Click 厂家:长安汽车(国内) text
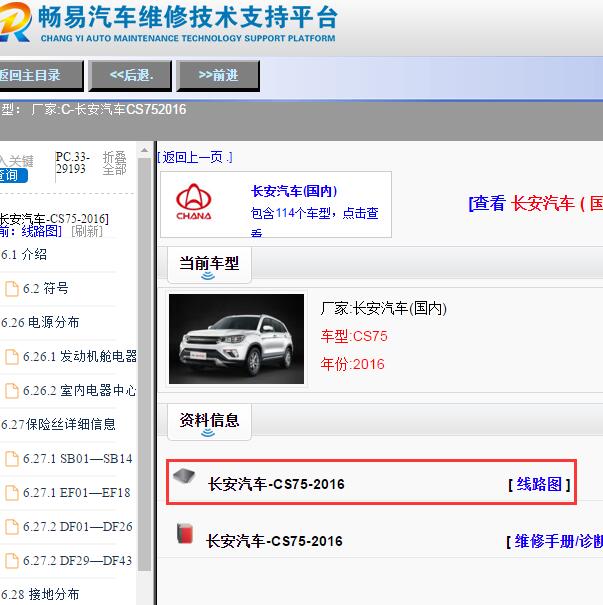 (383, 308)
